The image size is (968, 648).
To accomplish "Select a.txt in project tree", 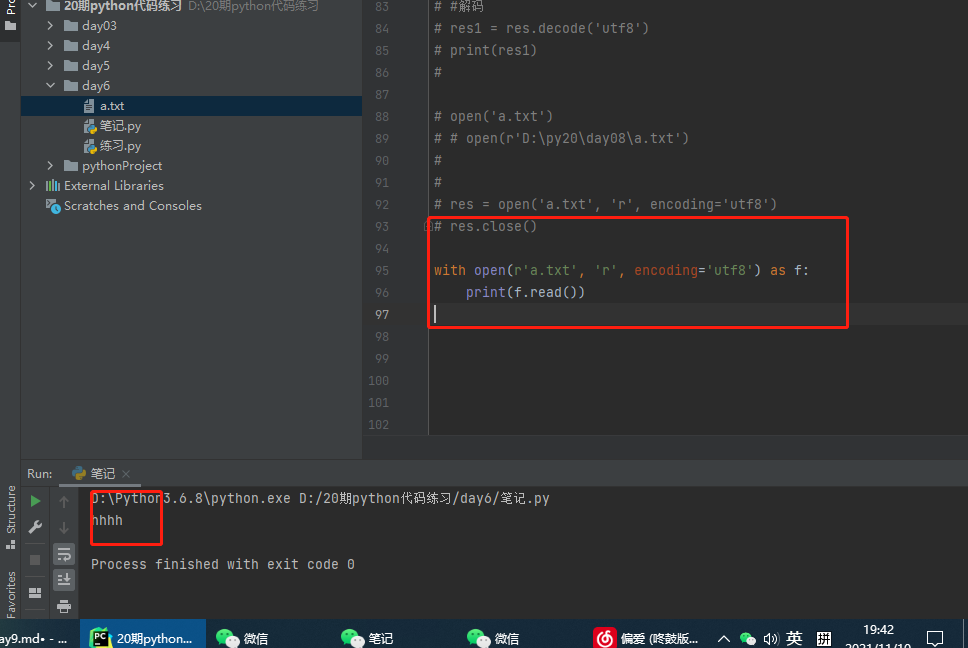I will (x=191, y=106).
